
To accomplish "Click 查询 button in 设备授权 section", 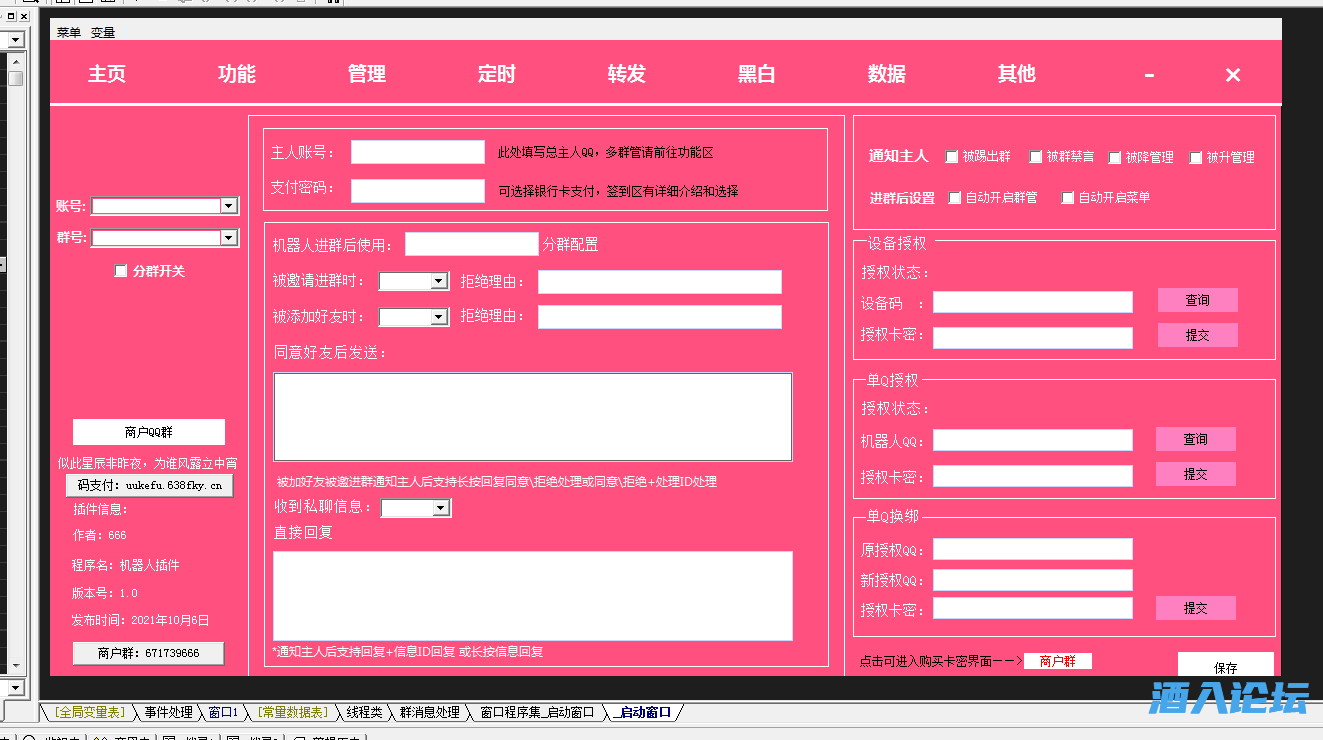I will pos(1197,300).
